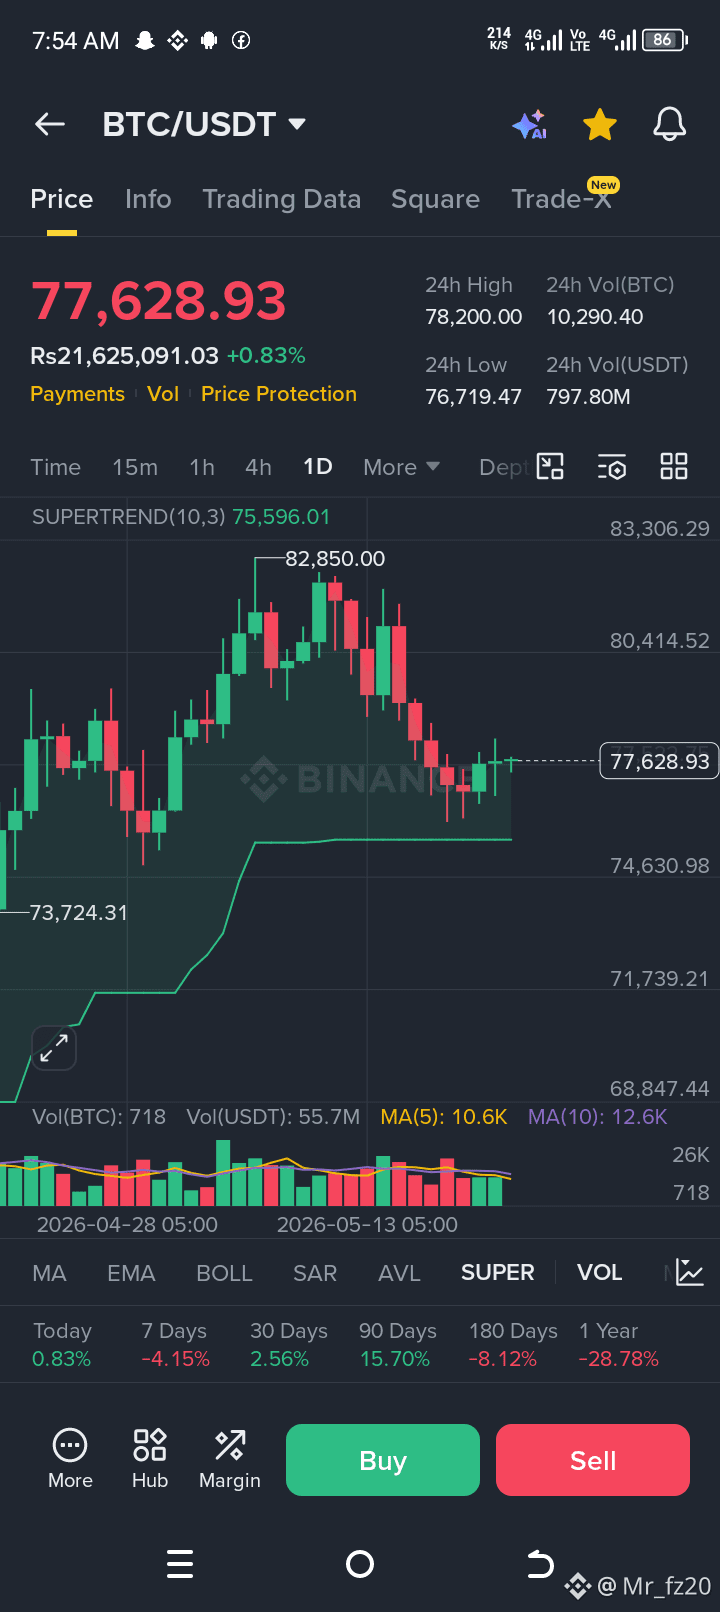The width and height of the screenshot is (720, 1612).
Task: Tap the 30 Days 2.56% performance
Action: pos(288,1345)
